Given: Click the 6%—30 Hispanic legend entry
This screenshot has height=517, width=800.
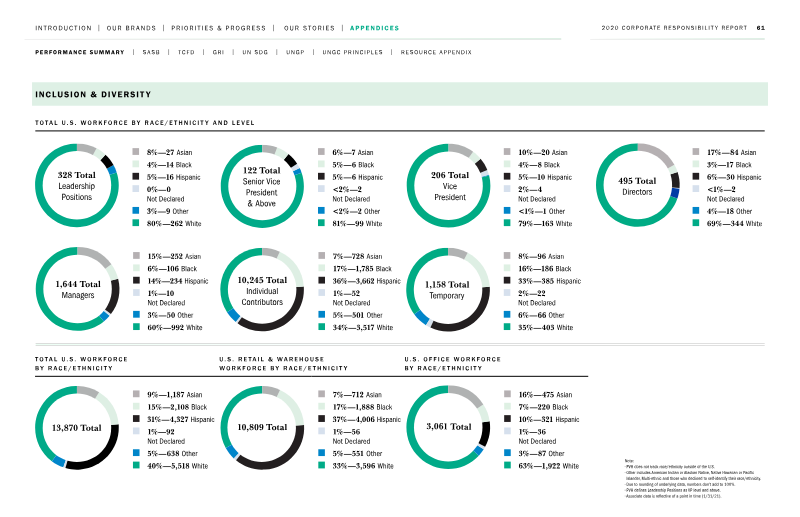Looking at the screenshot, I should (x=734, y=177).
